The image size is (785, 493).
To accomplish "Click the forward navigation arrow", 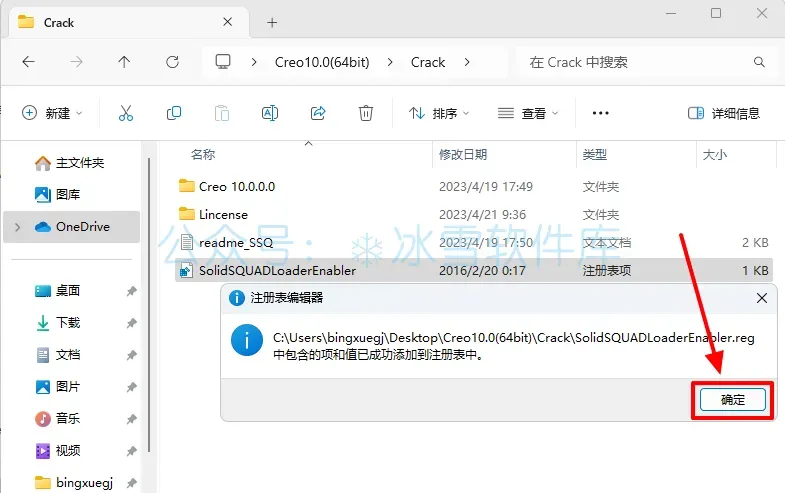I will 77,62.
